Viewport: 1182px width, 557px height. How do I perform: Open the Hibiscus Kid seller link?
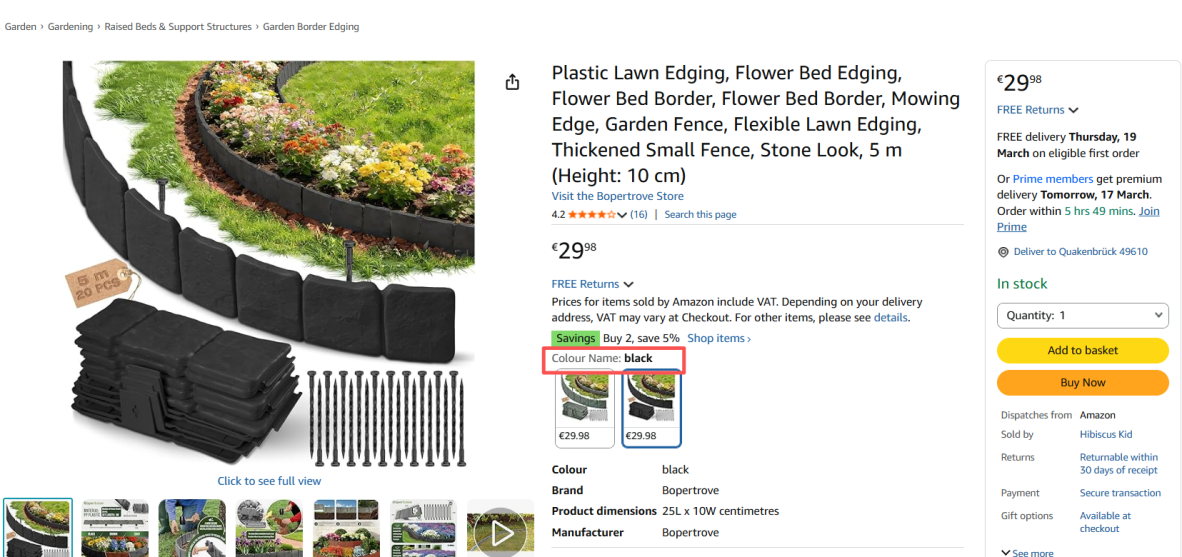tap(1105, 435)
